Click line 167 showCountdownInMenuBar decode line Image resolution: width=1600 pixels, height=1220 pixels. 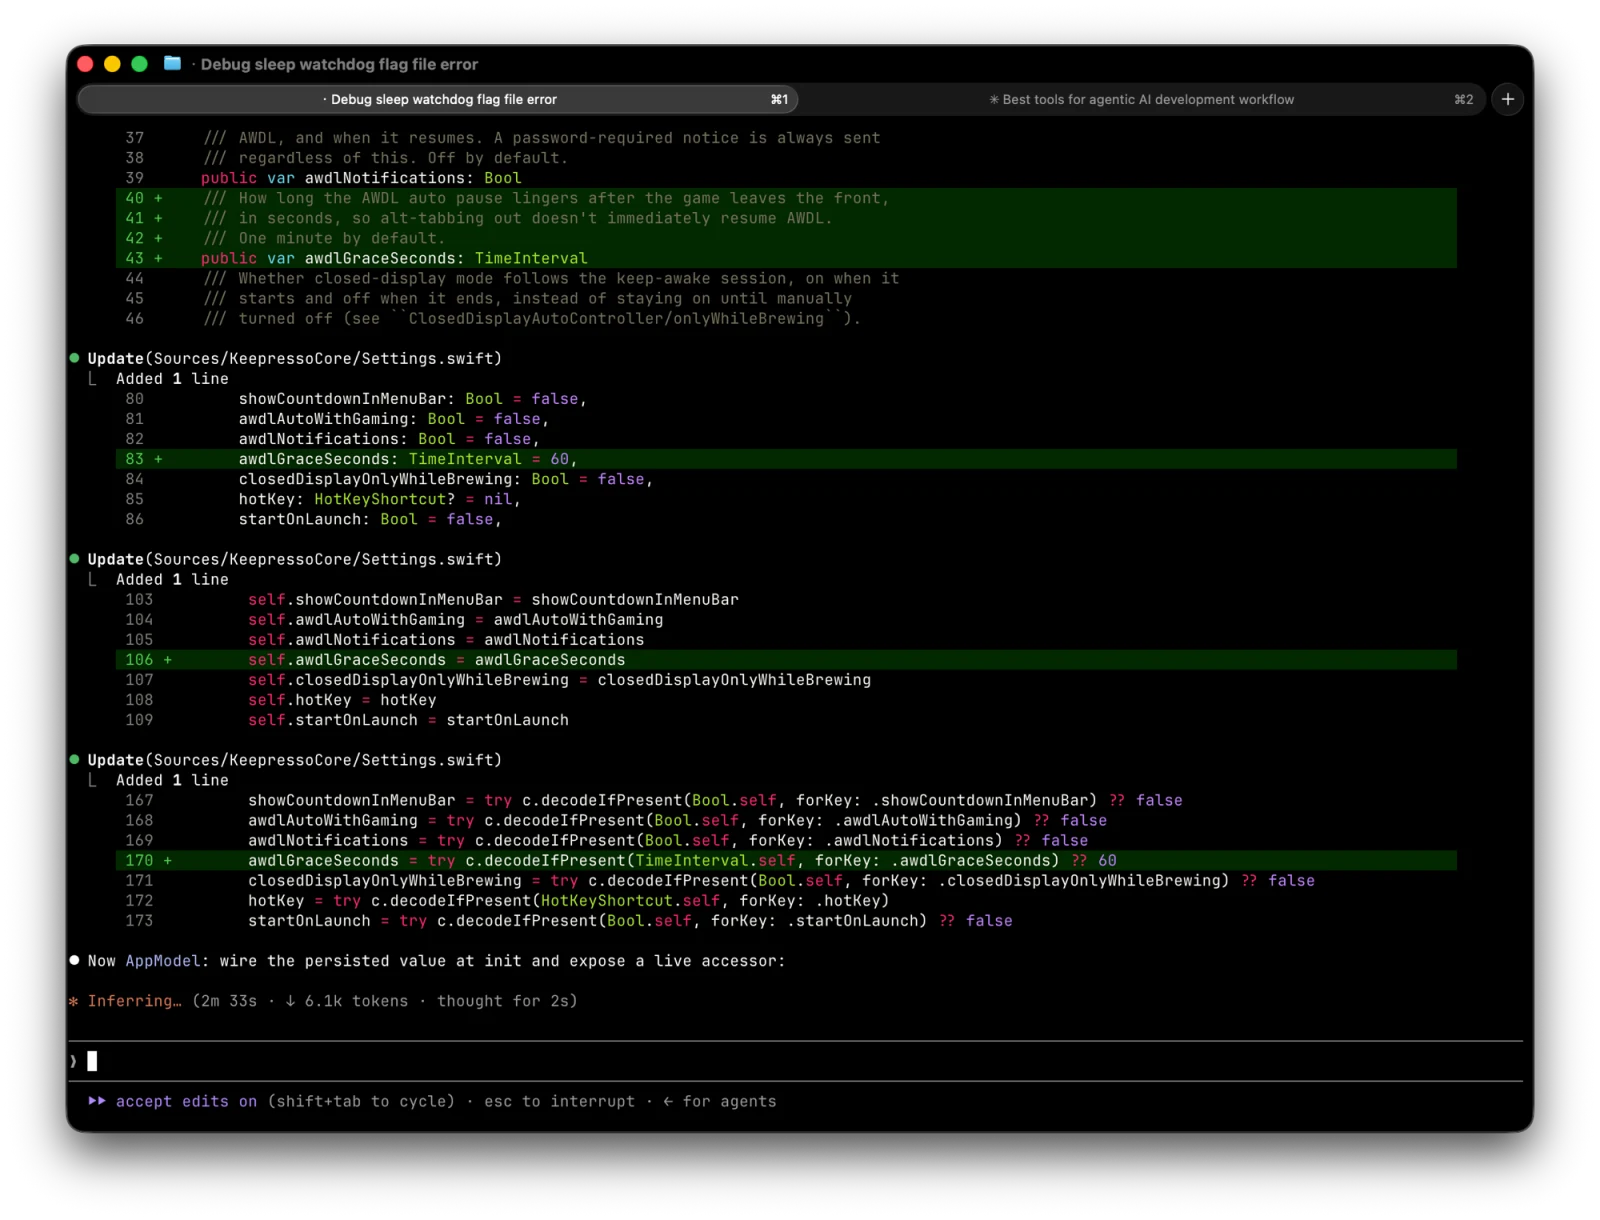tap(715, 801)
